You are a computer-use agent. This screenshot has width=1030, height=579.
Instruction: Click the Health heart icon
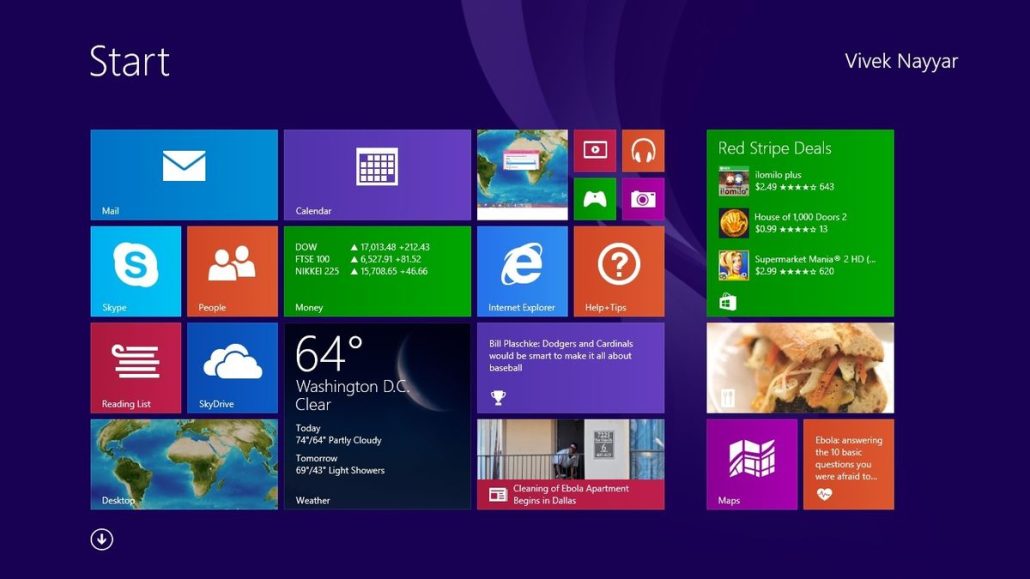point(824,494)
